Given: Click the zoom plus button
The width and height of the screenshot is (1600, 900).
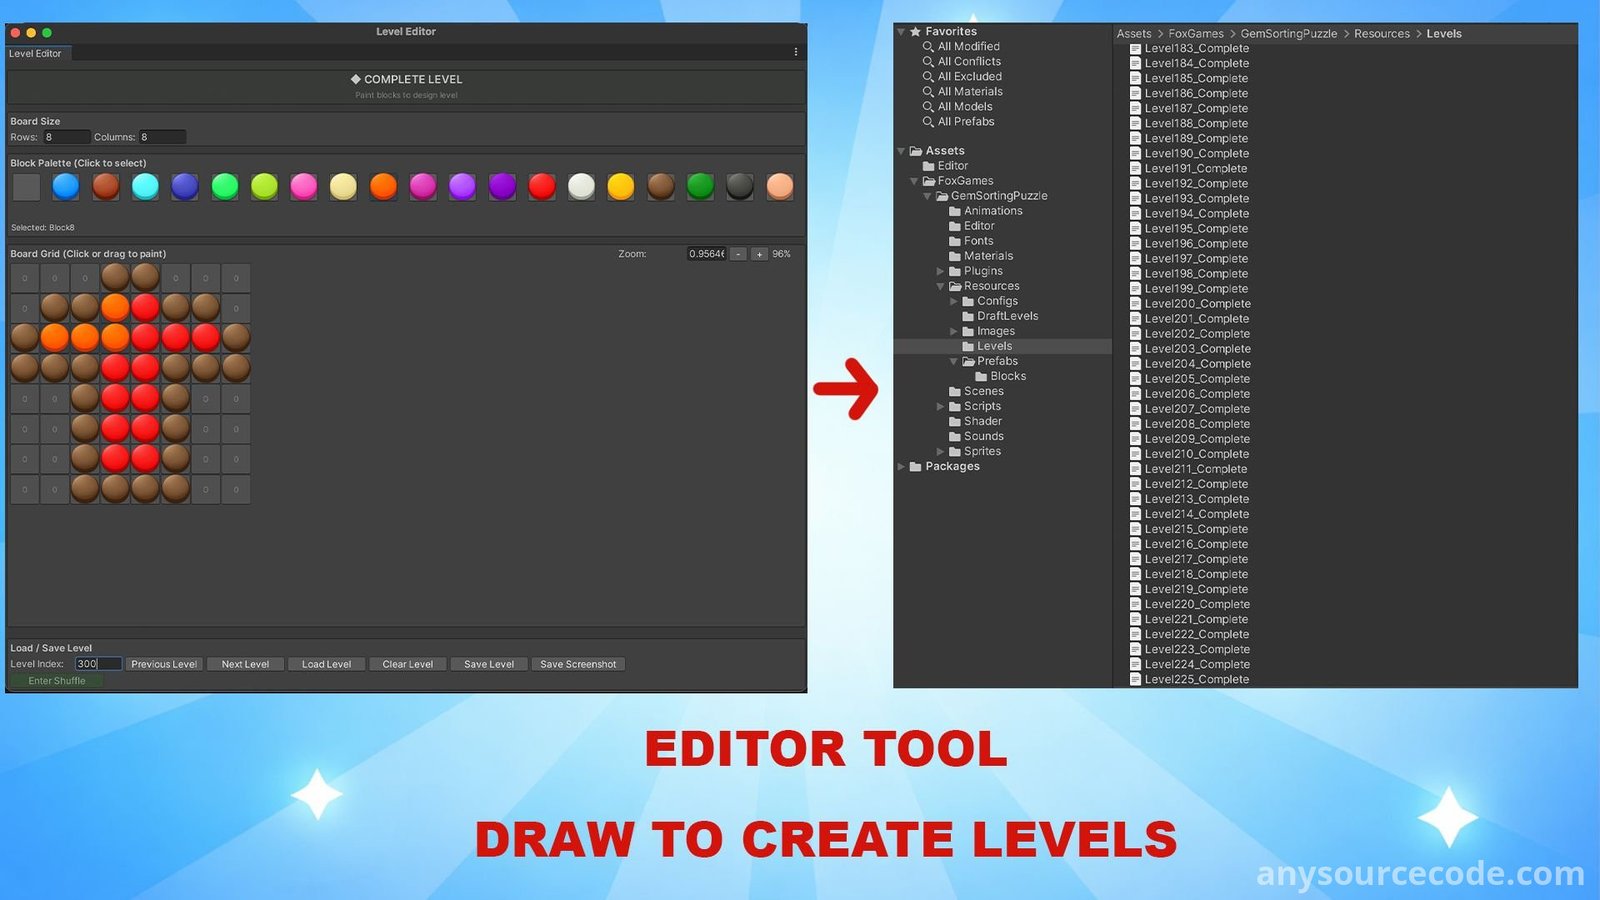Looking at the screenshot, I should pyautogui.click(x=759, y=254).
